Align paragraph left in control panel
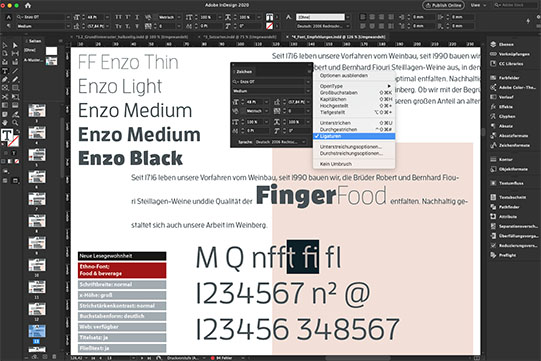 click(363, 17)
